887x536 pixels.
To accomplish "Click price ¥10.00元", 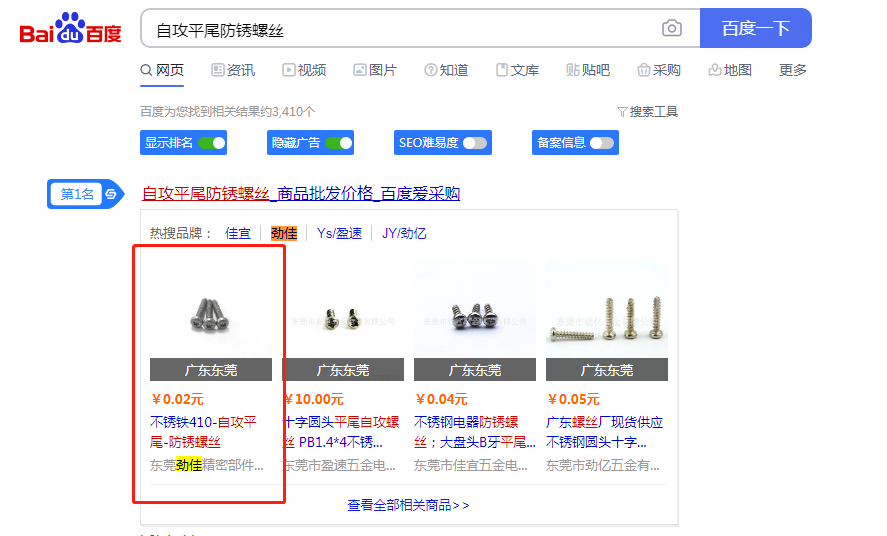I will (x=313, y=399).
